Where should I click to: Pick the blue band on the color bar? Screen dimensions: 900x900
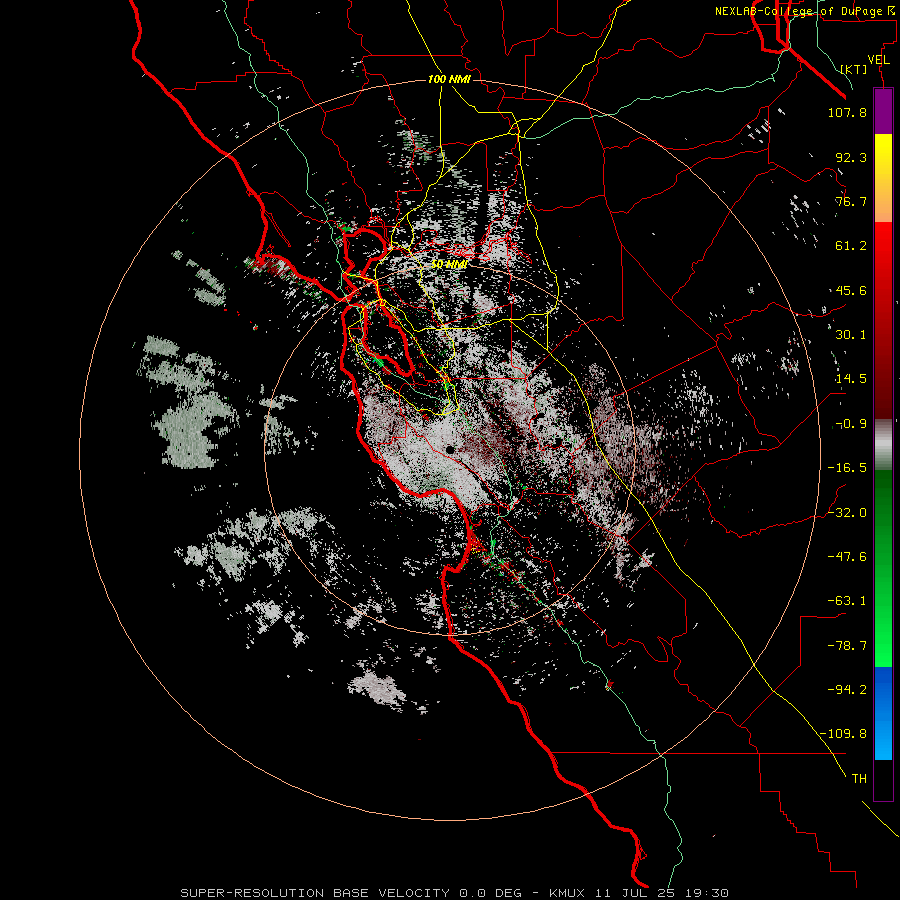click(x=883, y=713)
